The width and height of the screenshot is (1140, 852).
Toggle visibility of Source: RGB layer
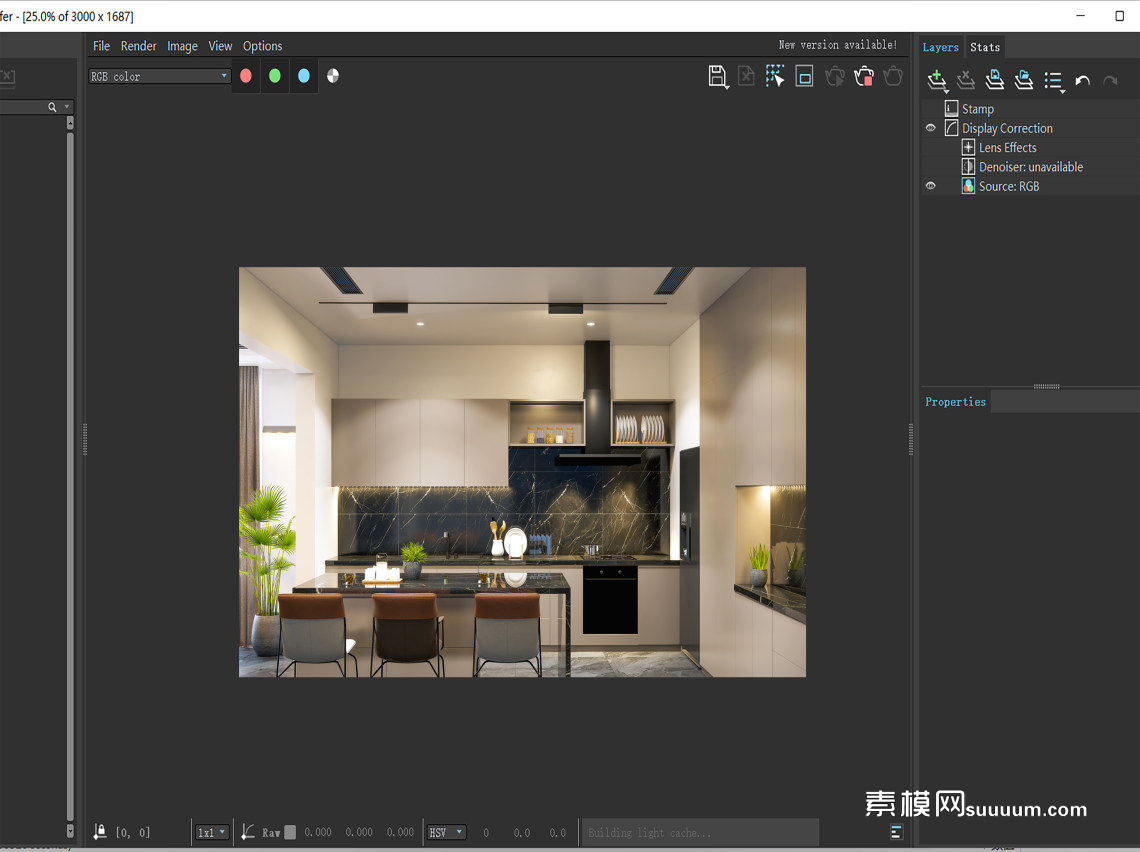pyautogui.click(x=931, y=186)
